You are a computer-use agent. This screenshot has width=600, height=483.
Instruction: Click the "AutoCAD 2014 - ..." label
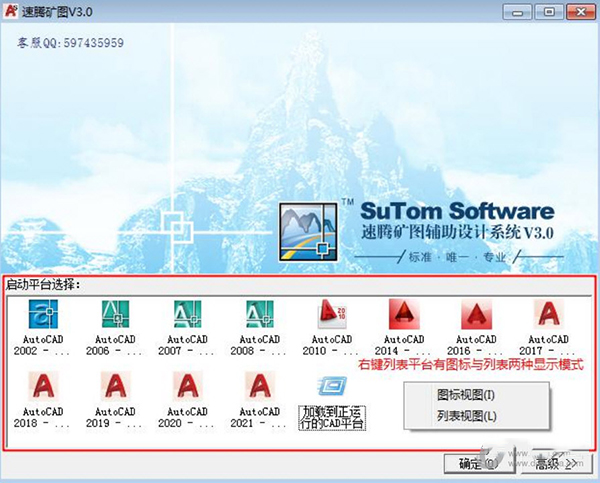(x=403, y=345)
